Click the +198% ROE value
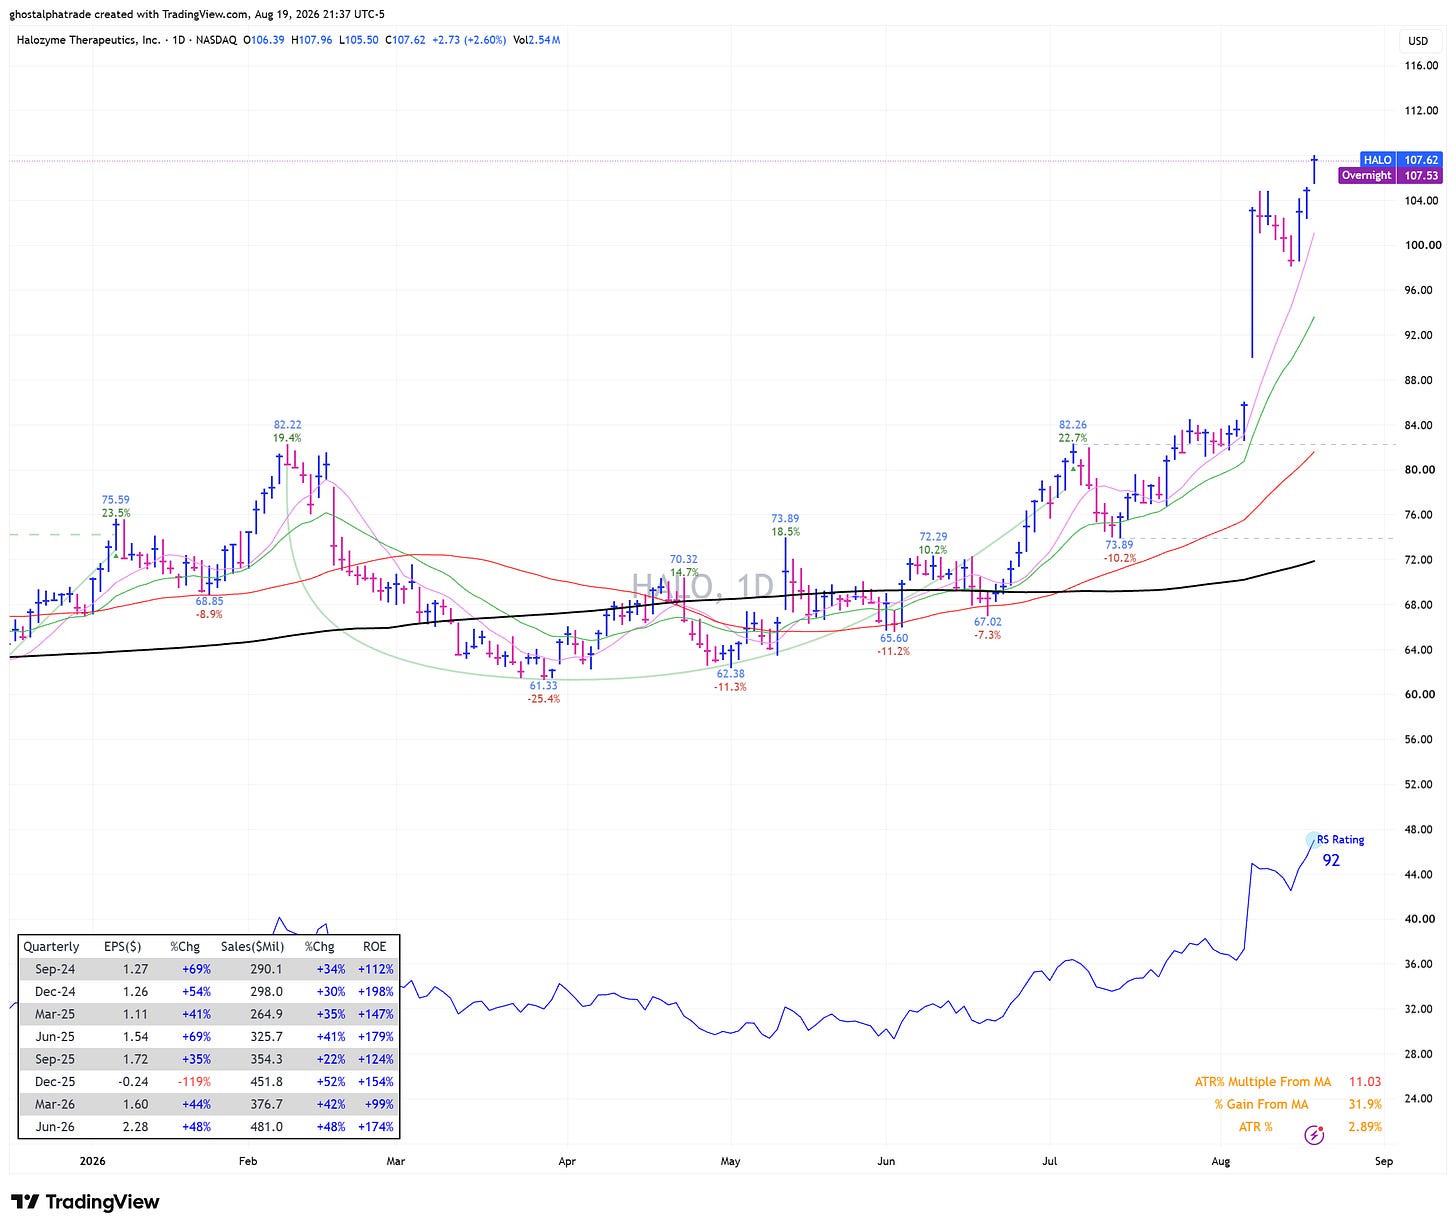This screenshot has height=1230, width=1456. point(376,991)
